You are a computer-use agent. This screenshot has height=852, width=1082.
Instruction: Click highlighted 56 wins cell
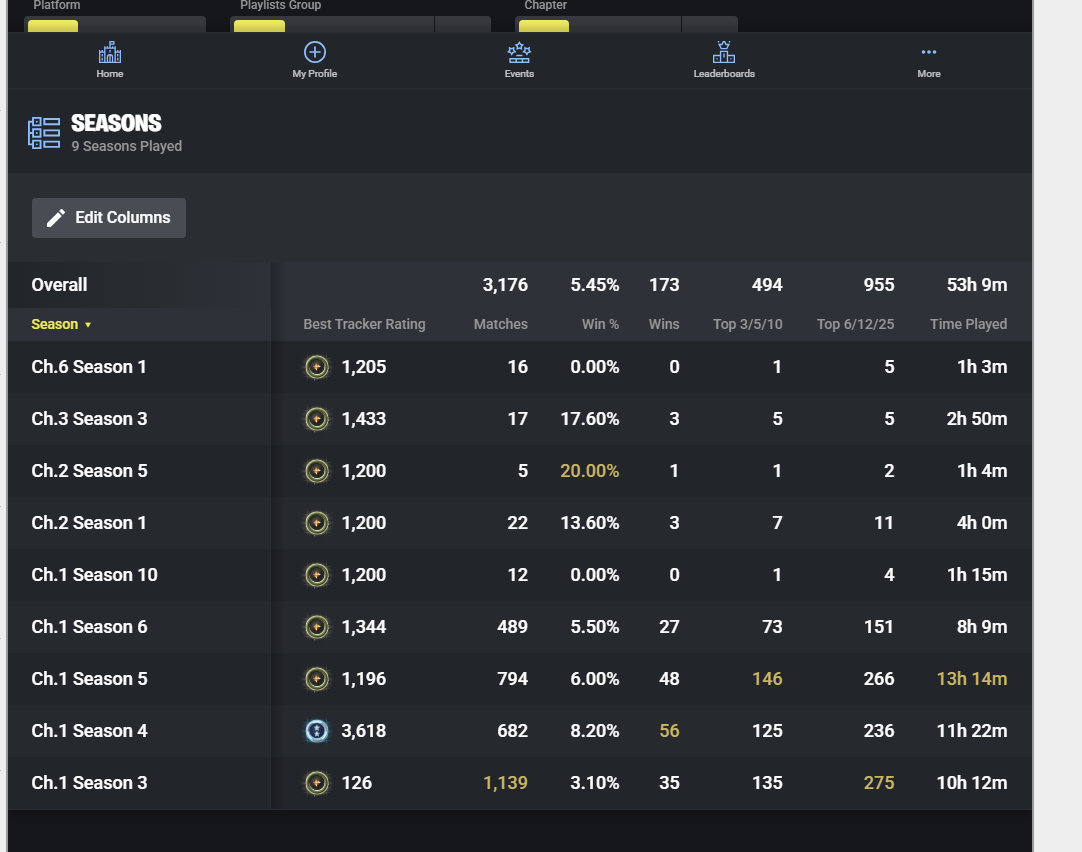(x=669, y=731)
